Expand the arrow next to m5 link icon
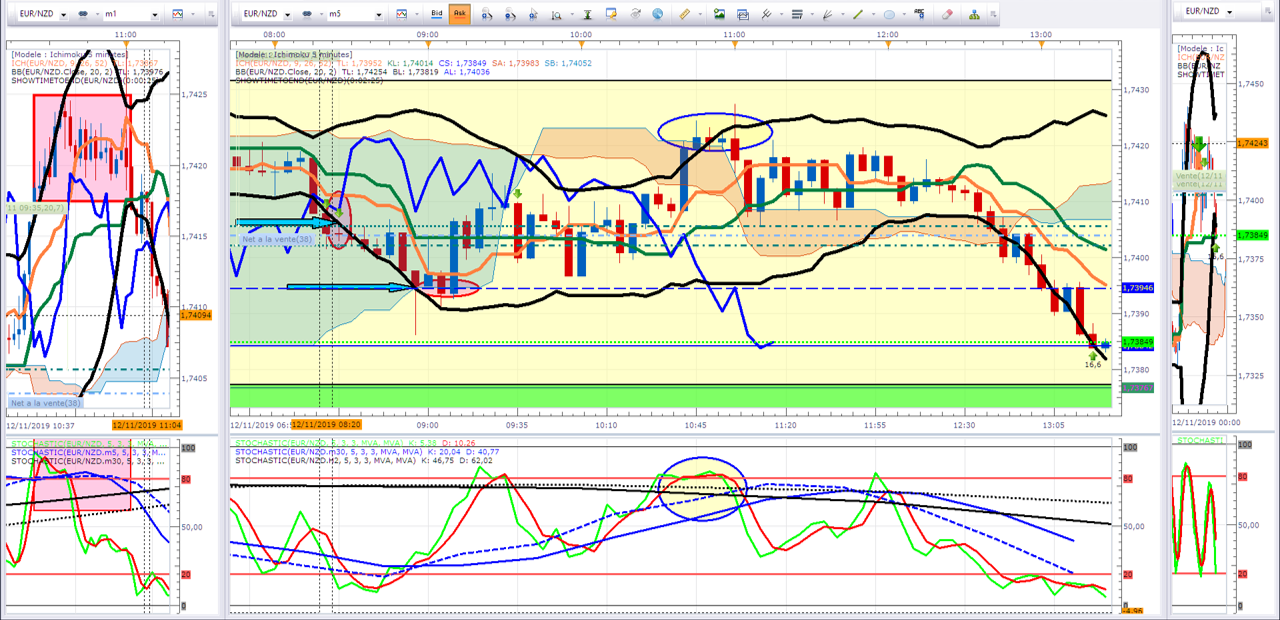This screenshot has height=620, width=1280. click(321, 14)
